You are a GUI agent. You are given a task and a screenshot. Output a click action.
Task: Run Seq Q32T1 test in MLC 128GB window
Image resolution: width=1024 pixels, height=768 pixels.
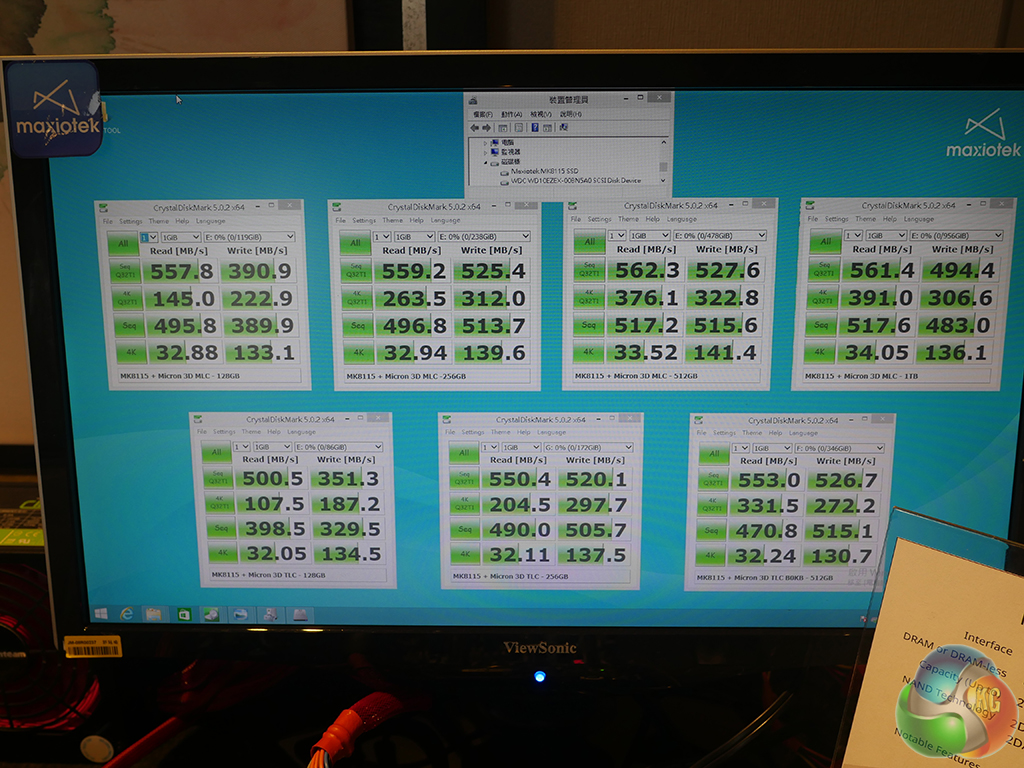pos(126,271)
